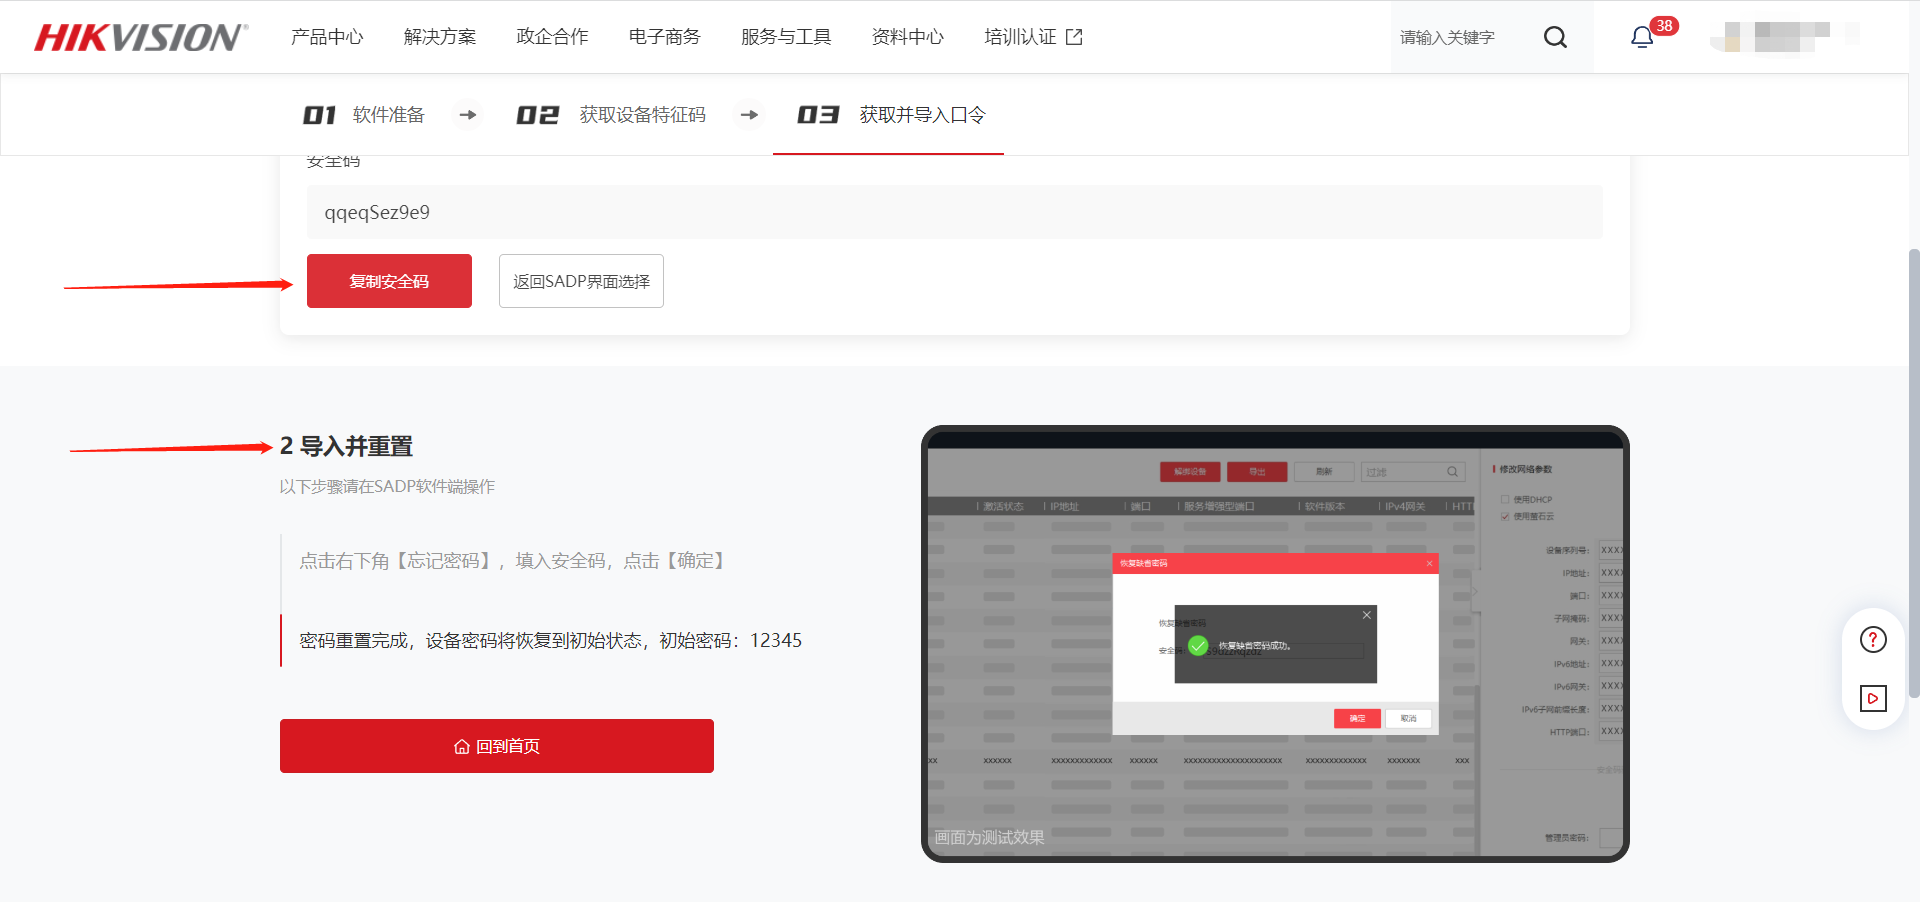Click the 回到首页 button
1920x902 pixels.
coord(497,746)
